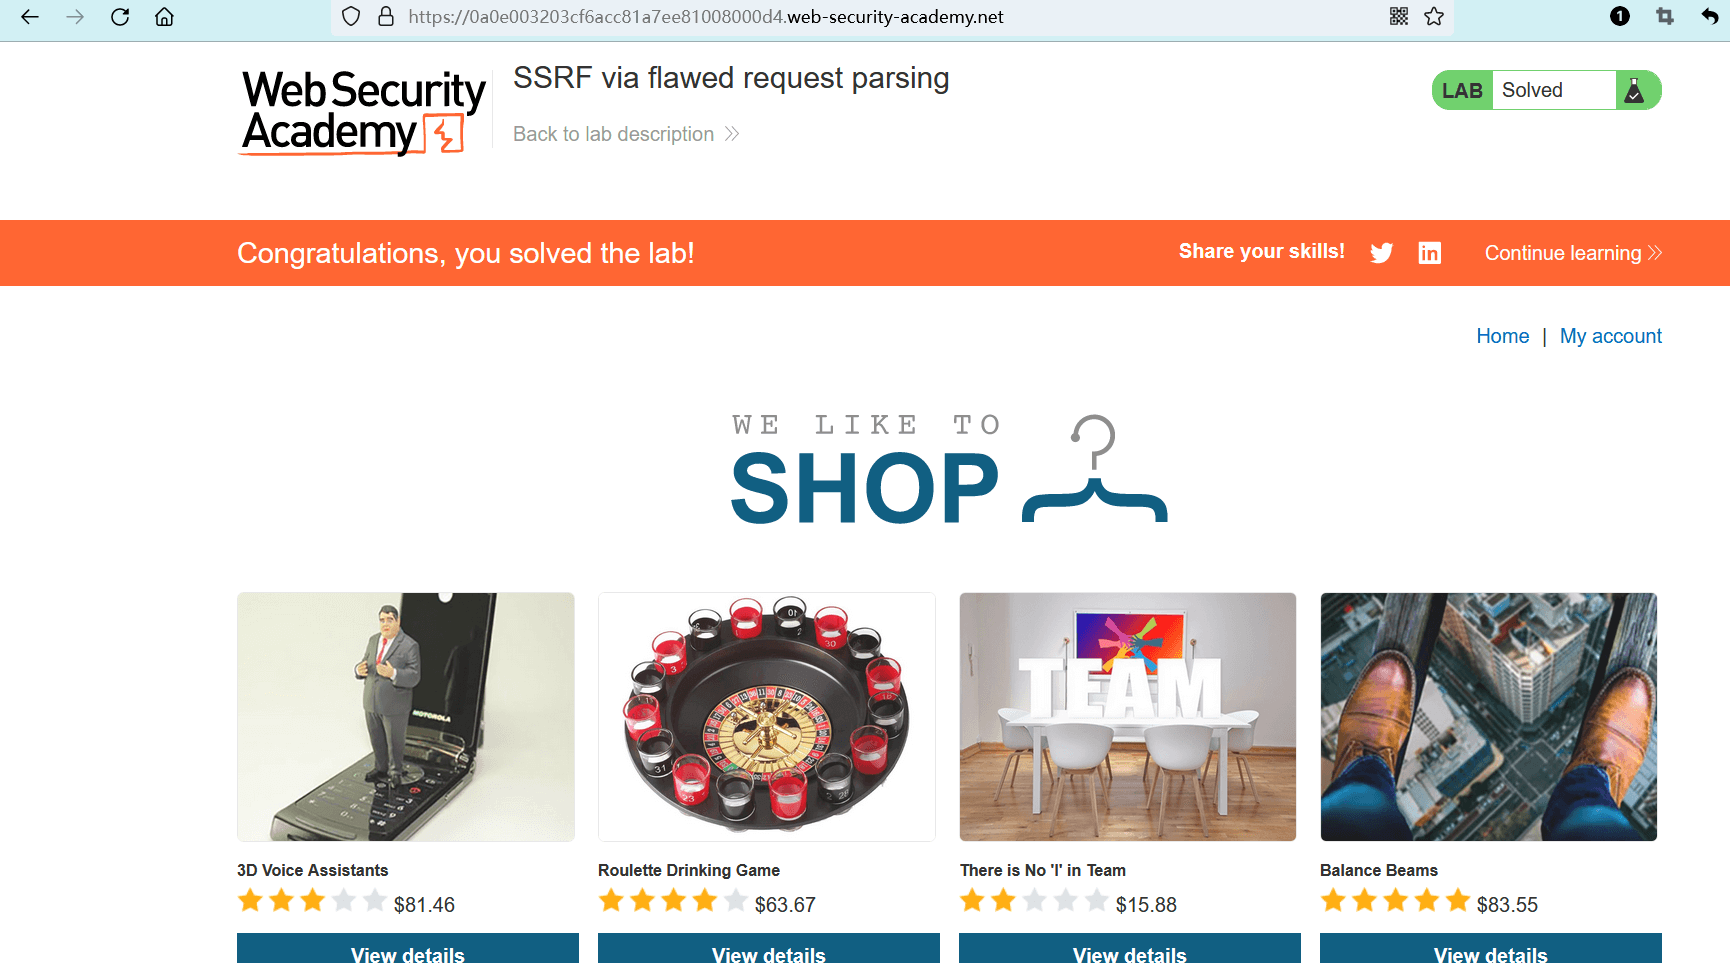This screenshot has height=963, width=1730.
Task: Open the Balance Beams product image
Action: 1488,717
